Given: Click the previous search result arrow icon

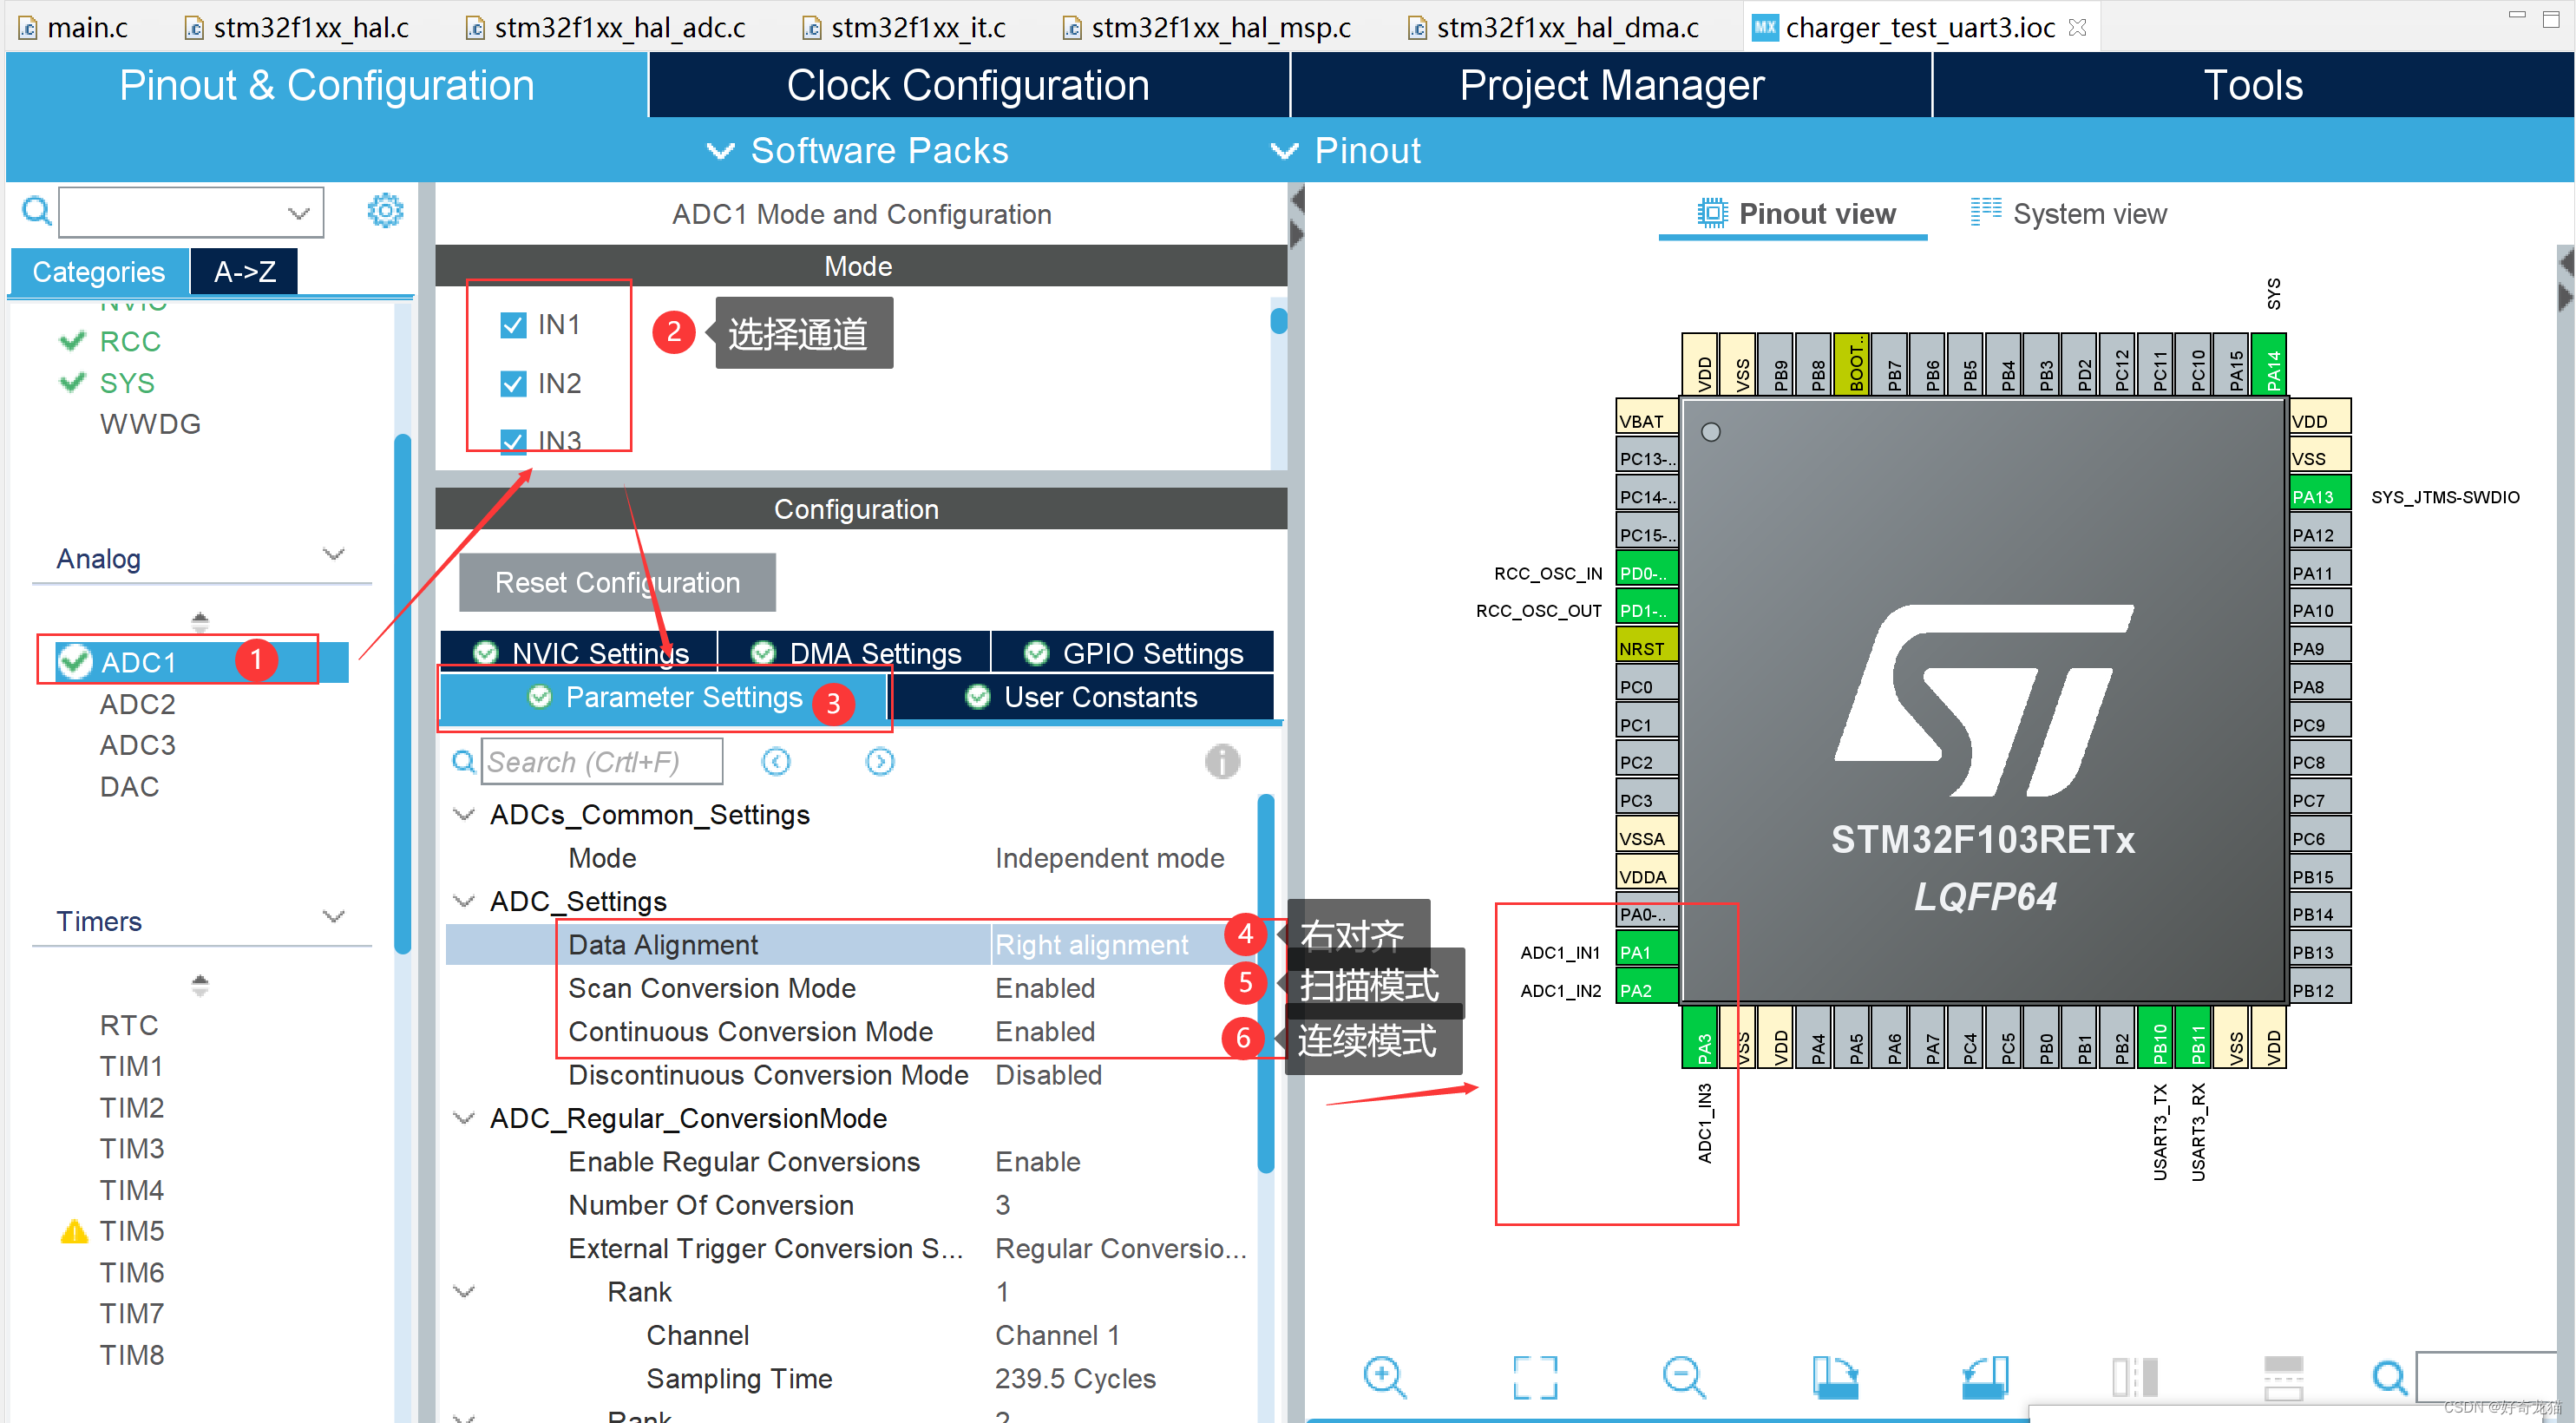Looking at the screenshot, I should (776, 762).
